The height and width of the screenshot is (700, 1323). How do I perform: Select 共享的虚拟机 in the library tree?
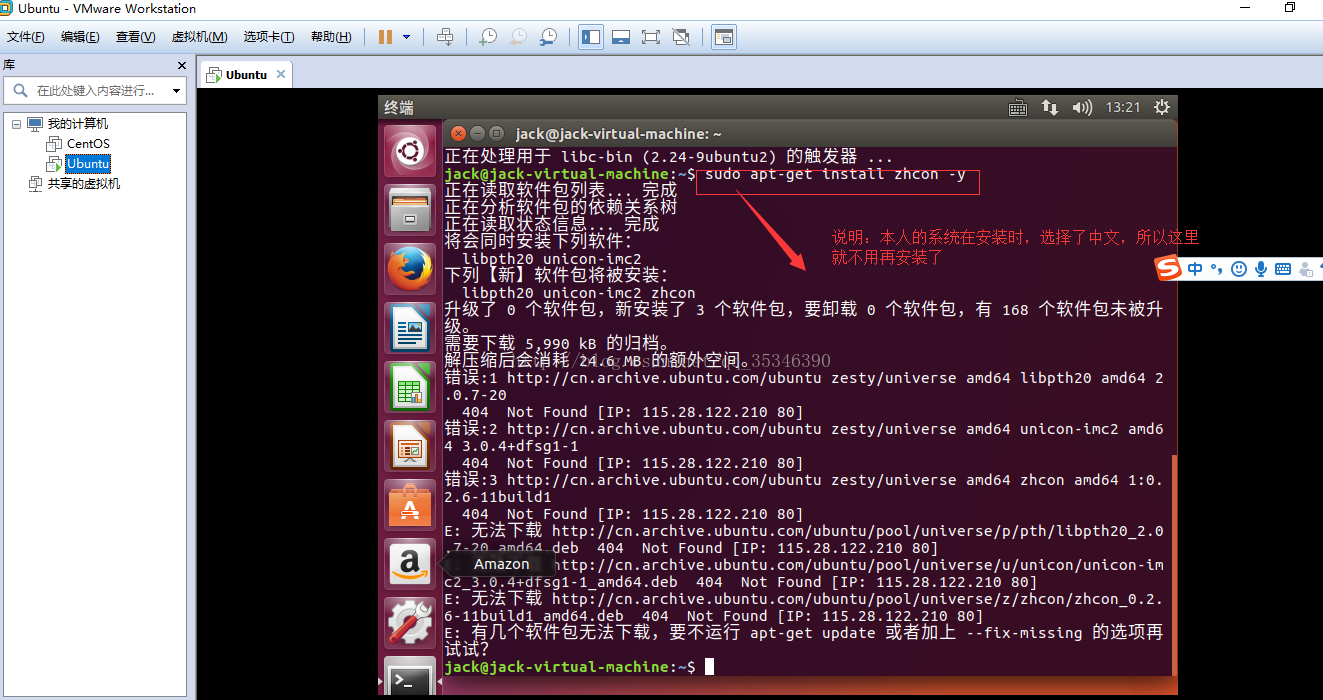(x=84, y=184)
